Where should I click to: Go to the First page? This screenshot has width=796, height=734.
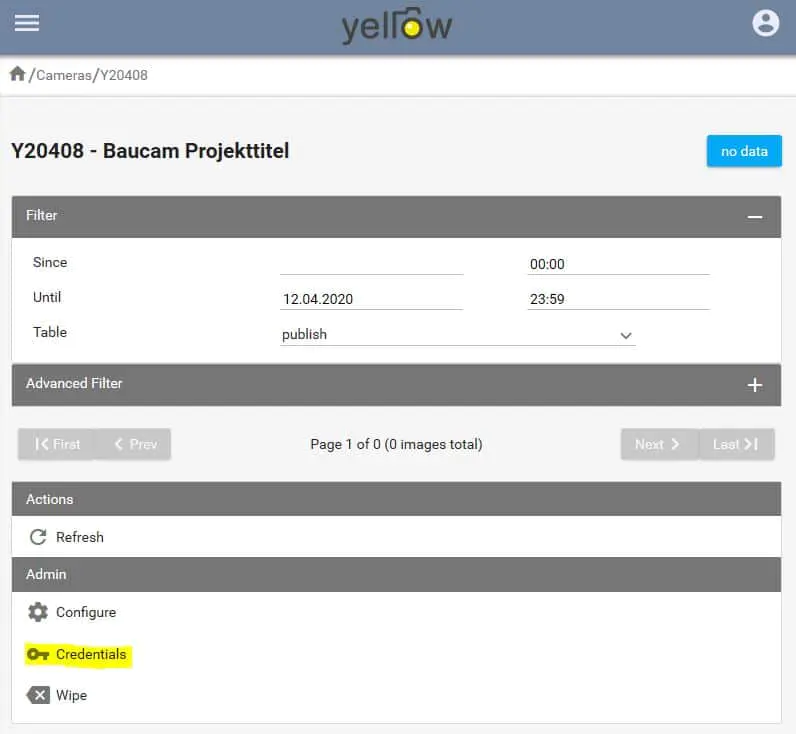[57, 444]
